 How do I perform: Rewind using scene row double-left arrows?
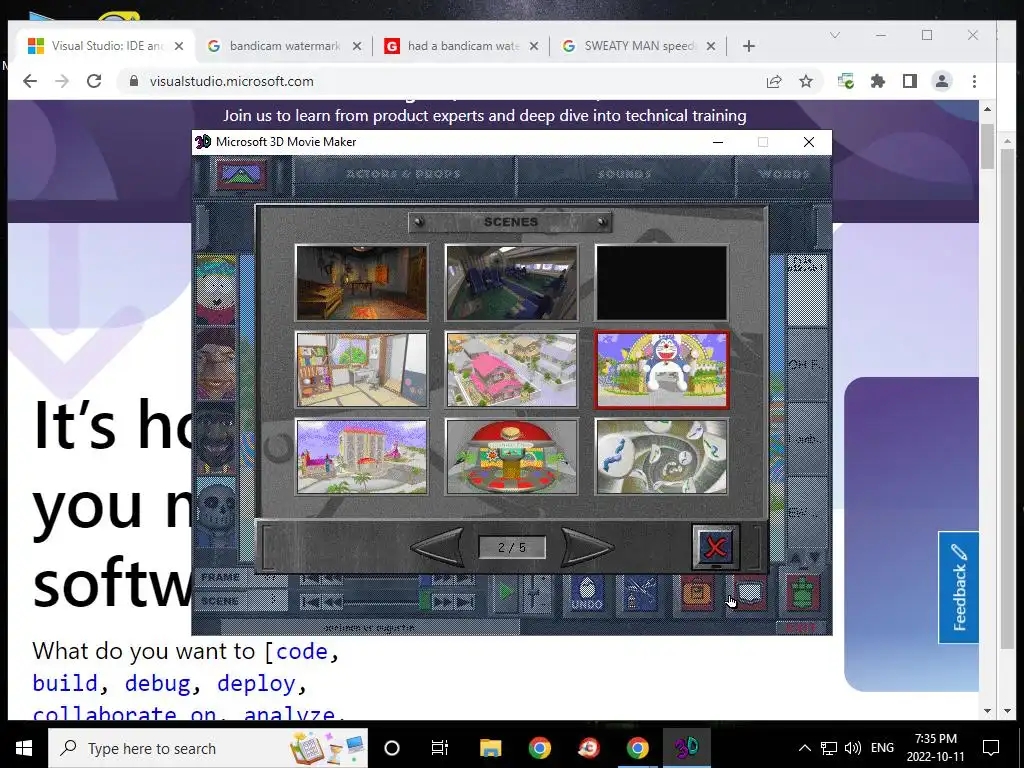pyautogui.click(x=332, y=601)
